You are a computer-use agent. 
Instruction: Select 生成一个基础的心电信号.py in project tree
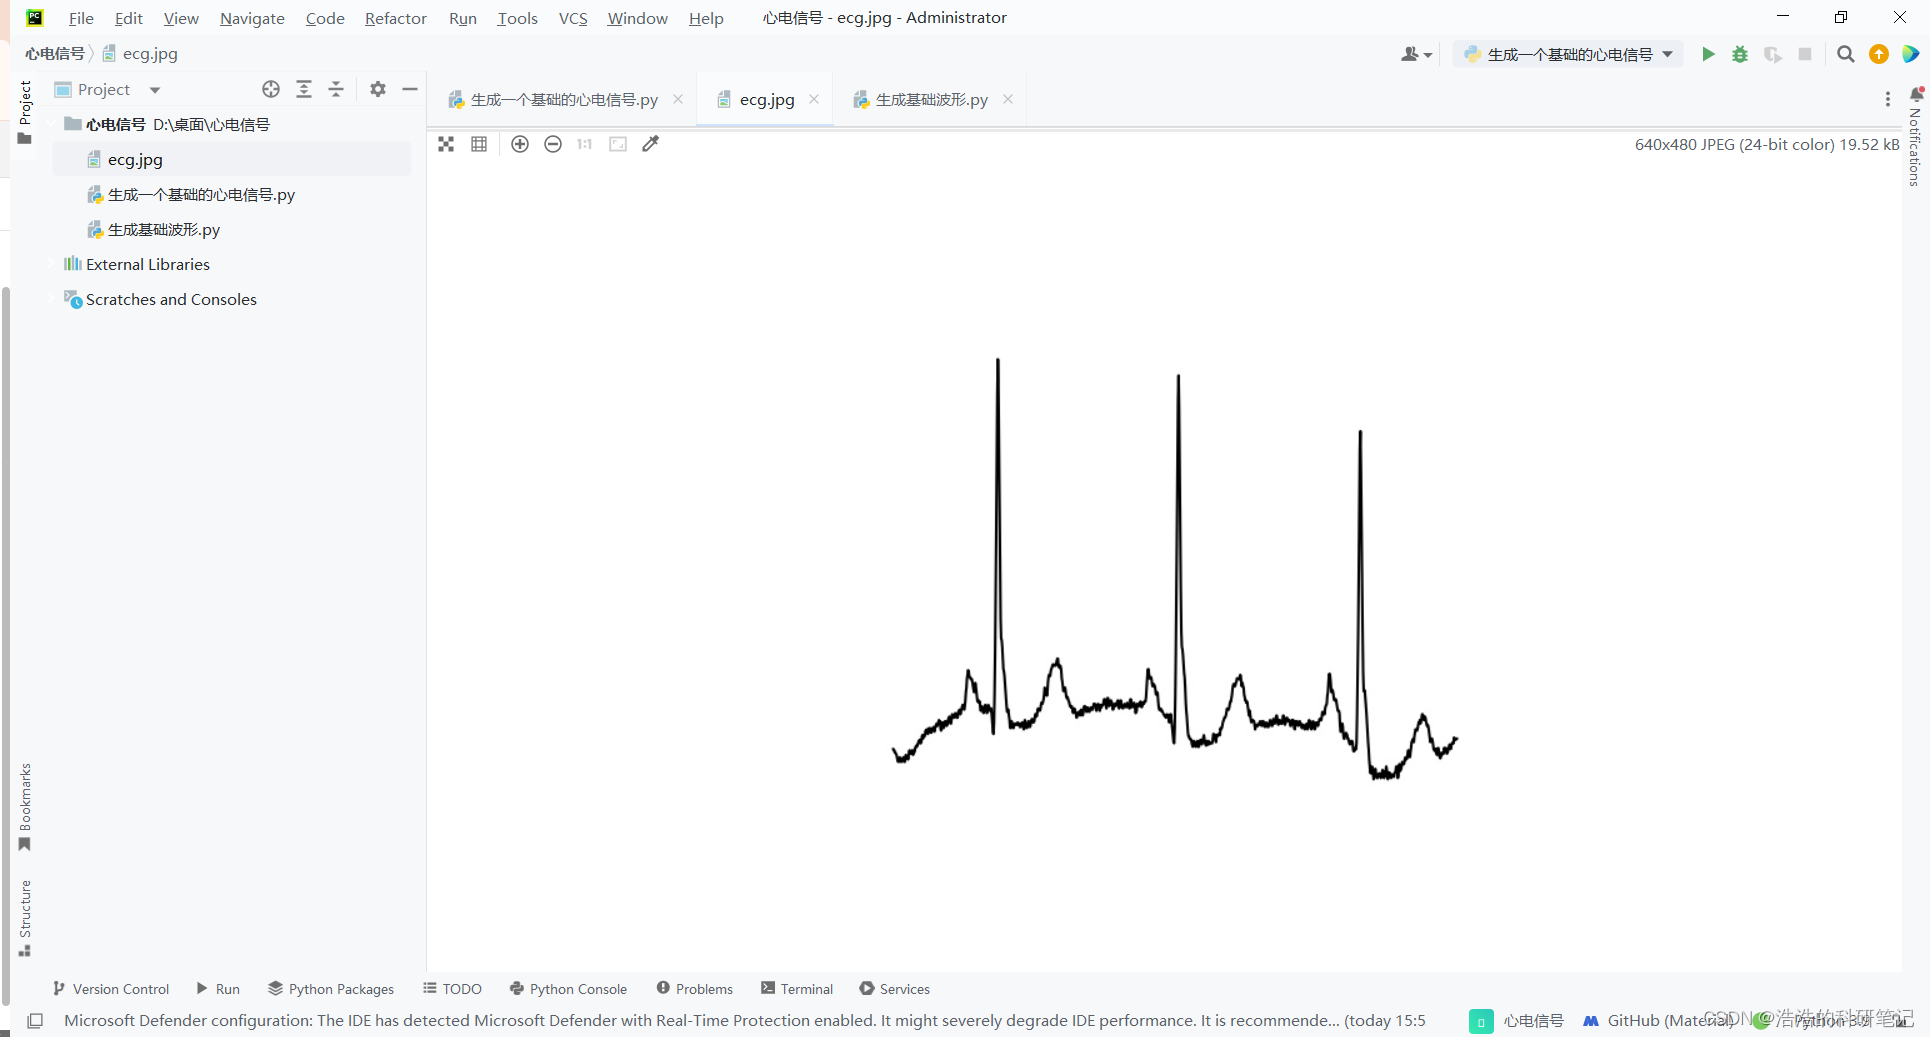[231, 194]
